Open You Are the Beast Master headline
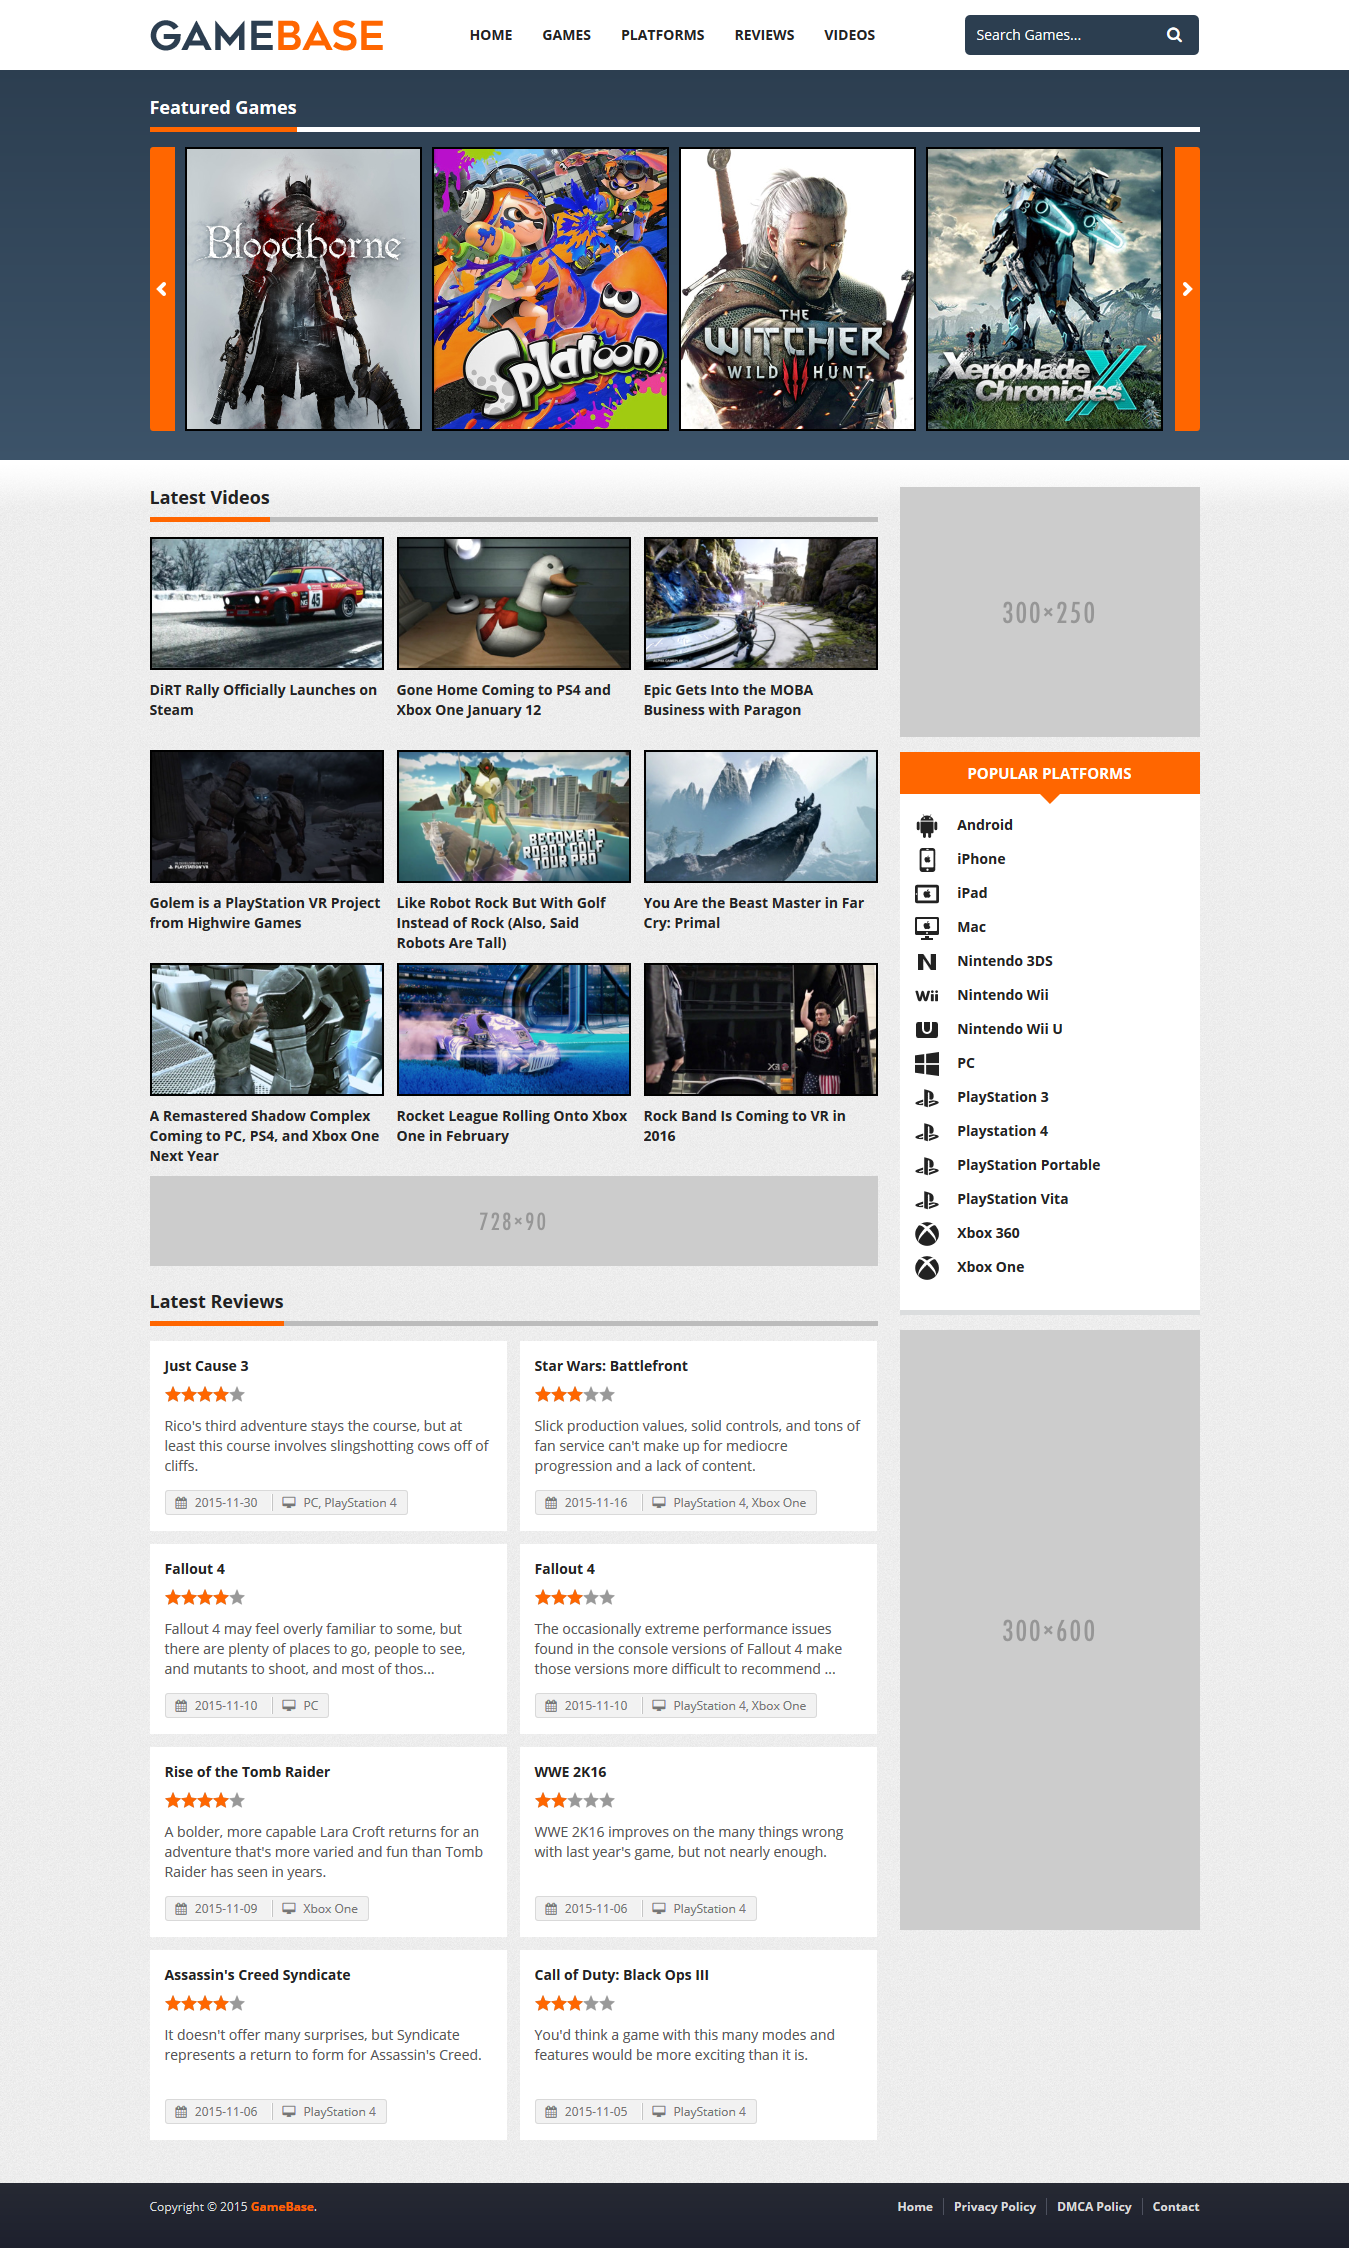 pos(754,913)
